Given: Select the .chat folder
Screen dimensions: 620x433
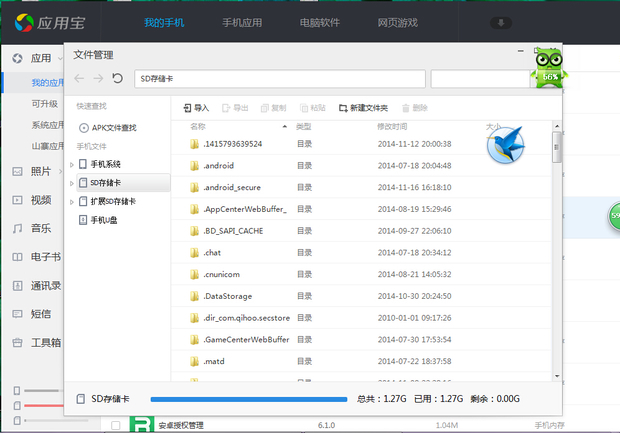Looking at the screenshot, I should [361, 253].
